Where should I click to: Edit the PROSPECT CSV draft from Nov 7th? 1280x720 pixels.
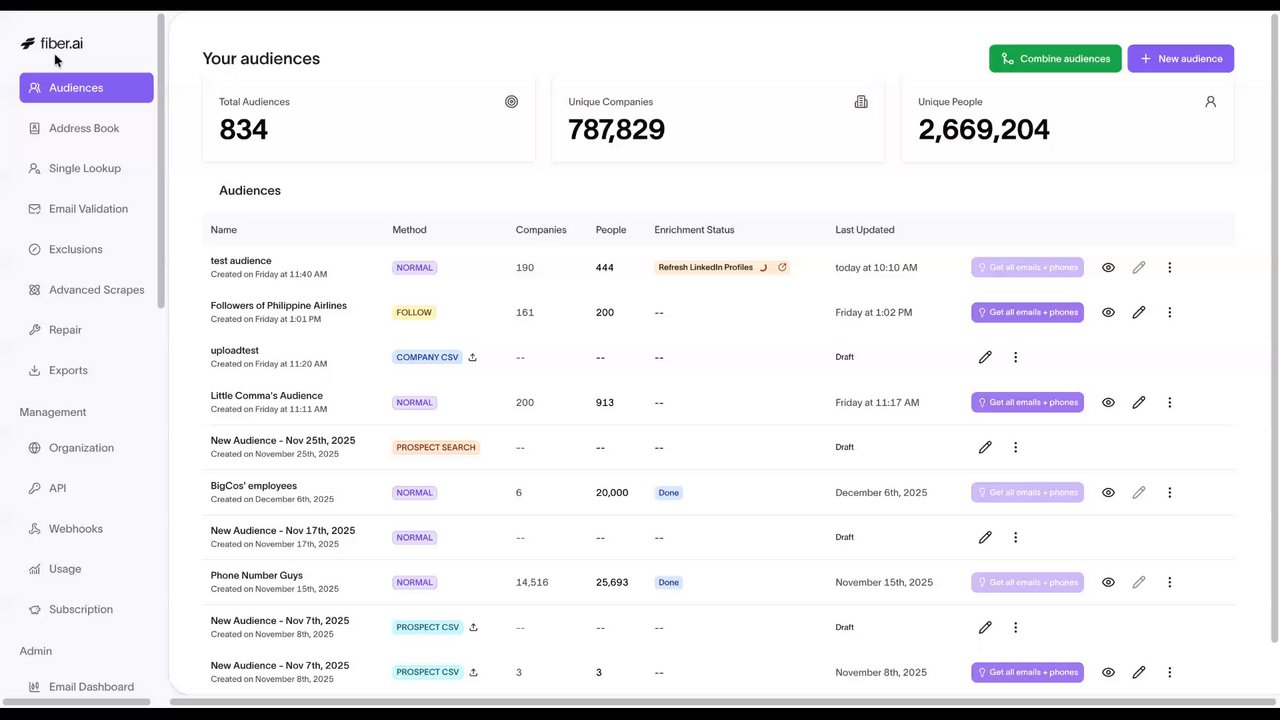coord(985,627)
